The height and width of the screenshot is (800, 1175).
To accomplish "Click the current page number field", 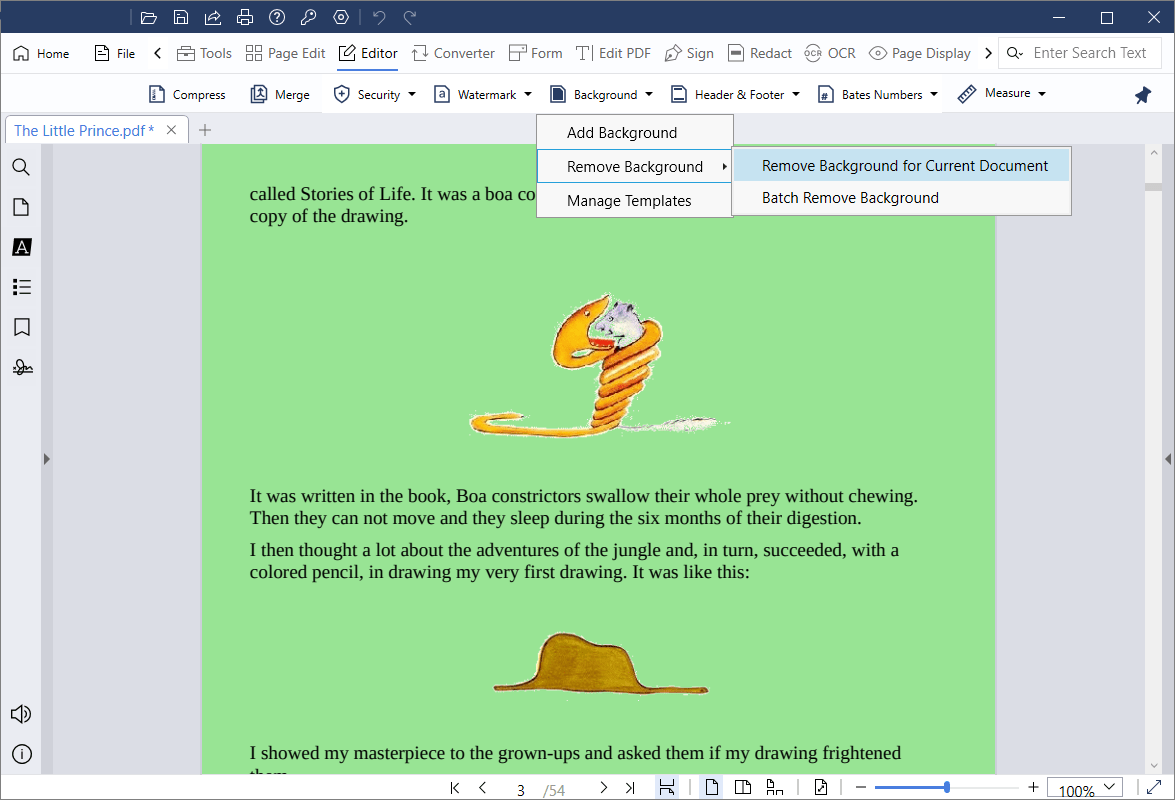I will (521, 790).
